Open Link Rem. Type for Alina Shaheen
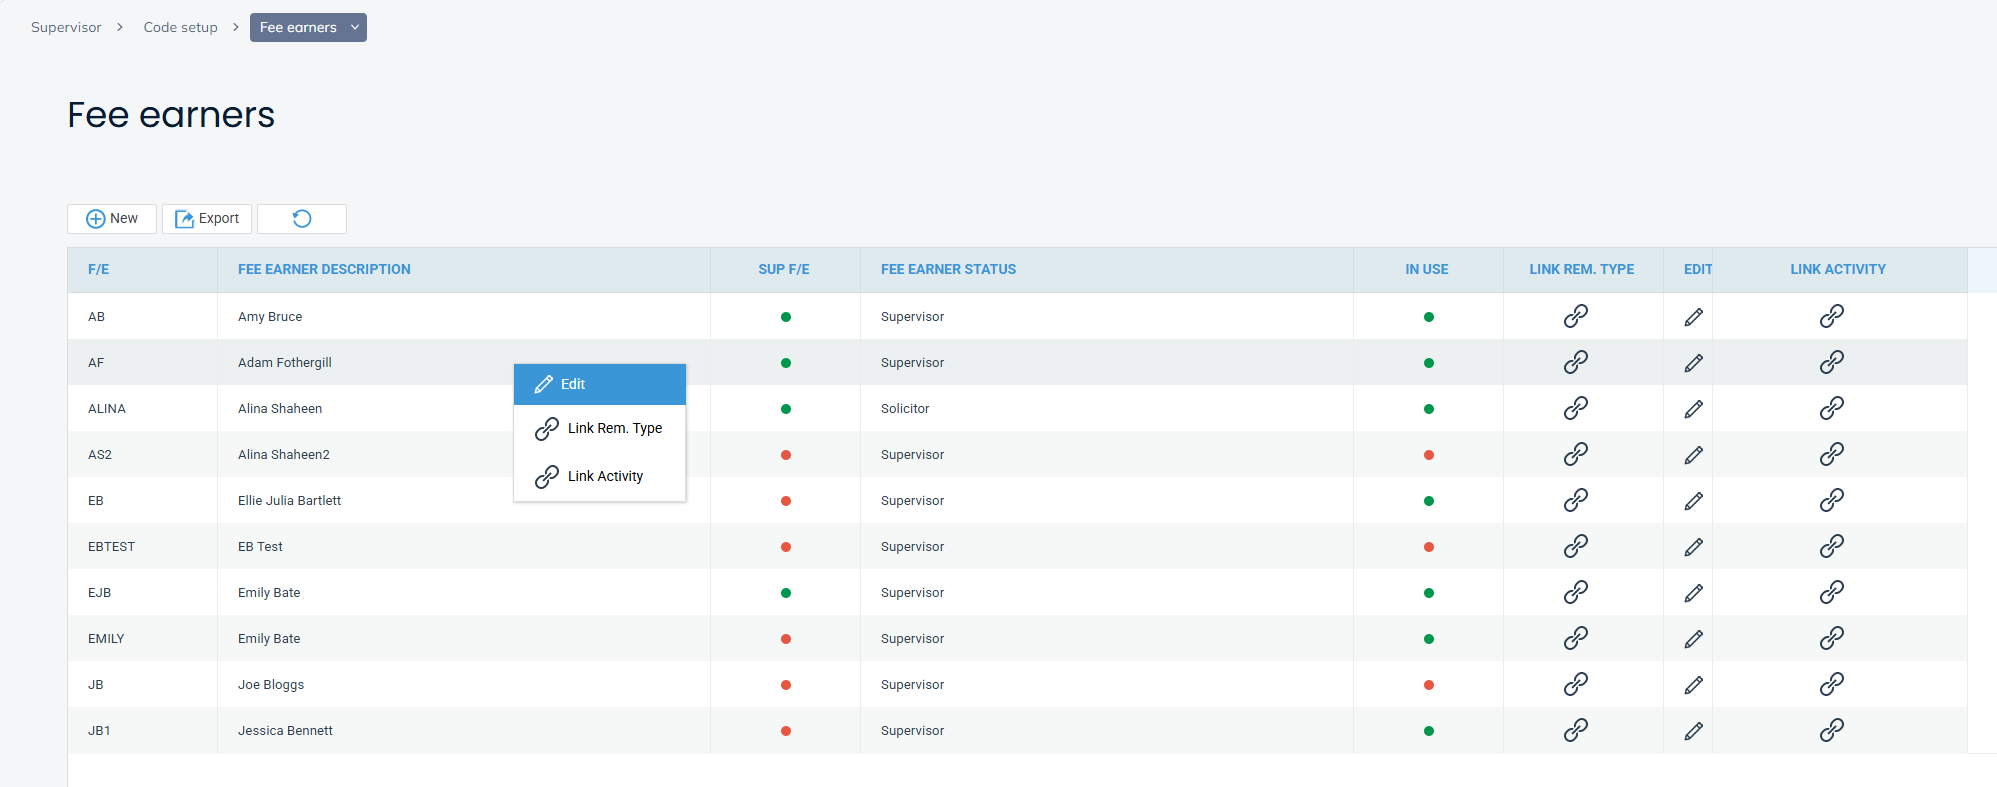 (1576, 408)
